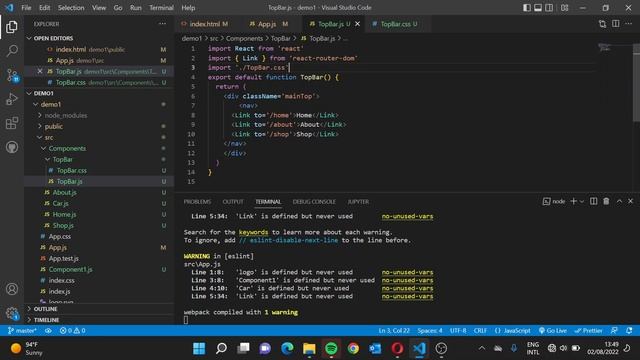
Task: Maximize the panel size chevron
Action: click(619, 201)
